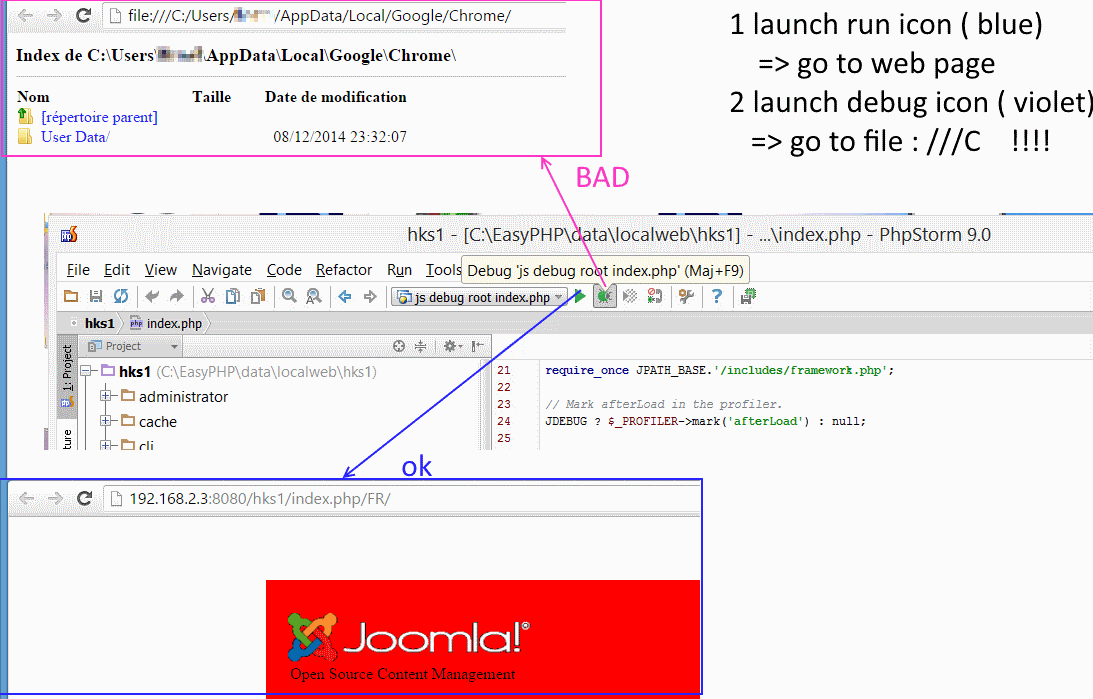Viewport: 1093px width, 699px height.
Task: Click Scroll from Source target icon
Action: tap(399, 346)
